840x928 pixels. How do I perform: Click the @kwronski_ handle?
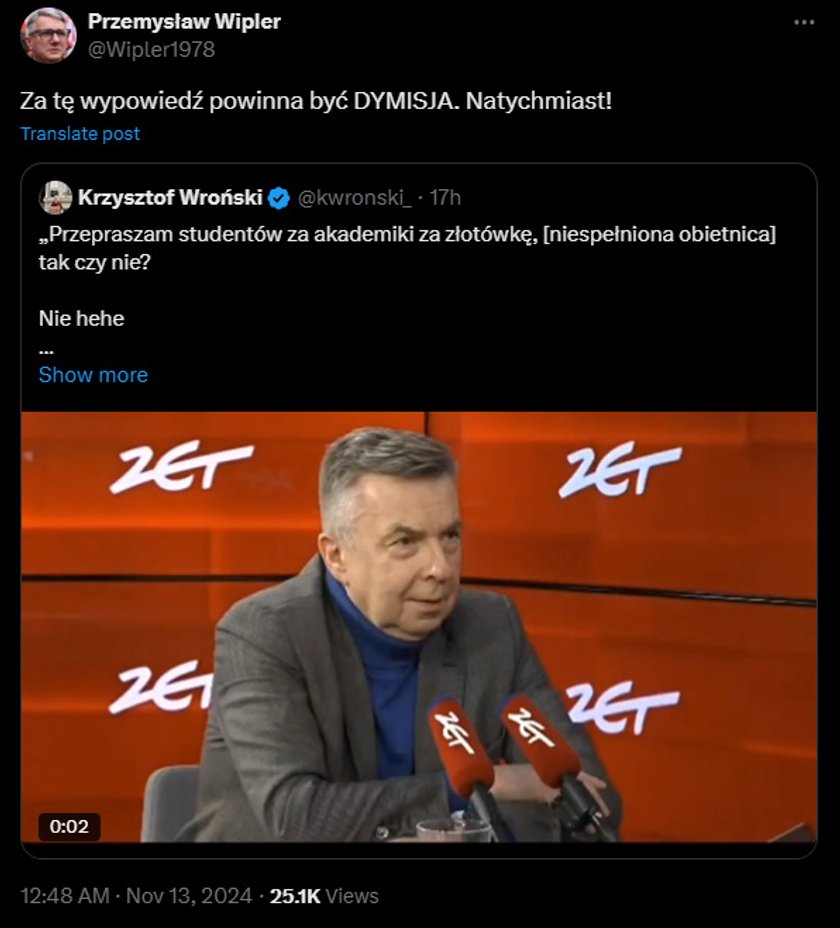355,198
